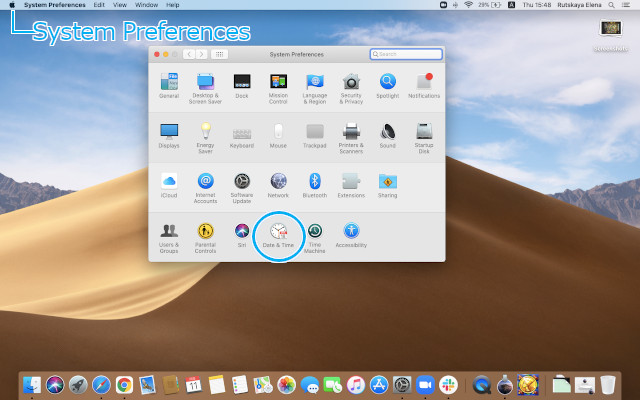
Task: Open Internet Accounts preferences
Action: [205, 188]
